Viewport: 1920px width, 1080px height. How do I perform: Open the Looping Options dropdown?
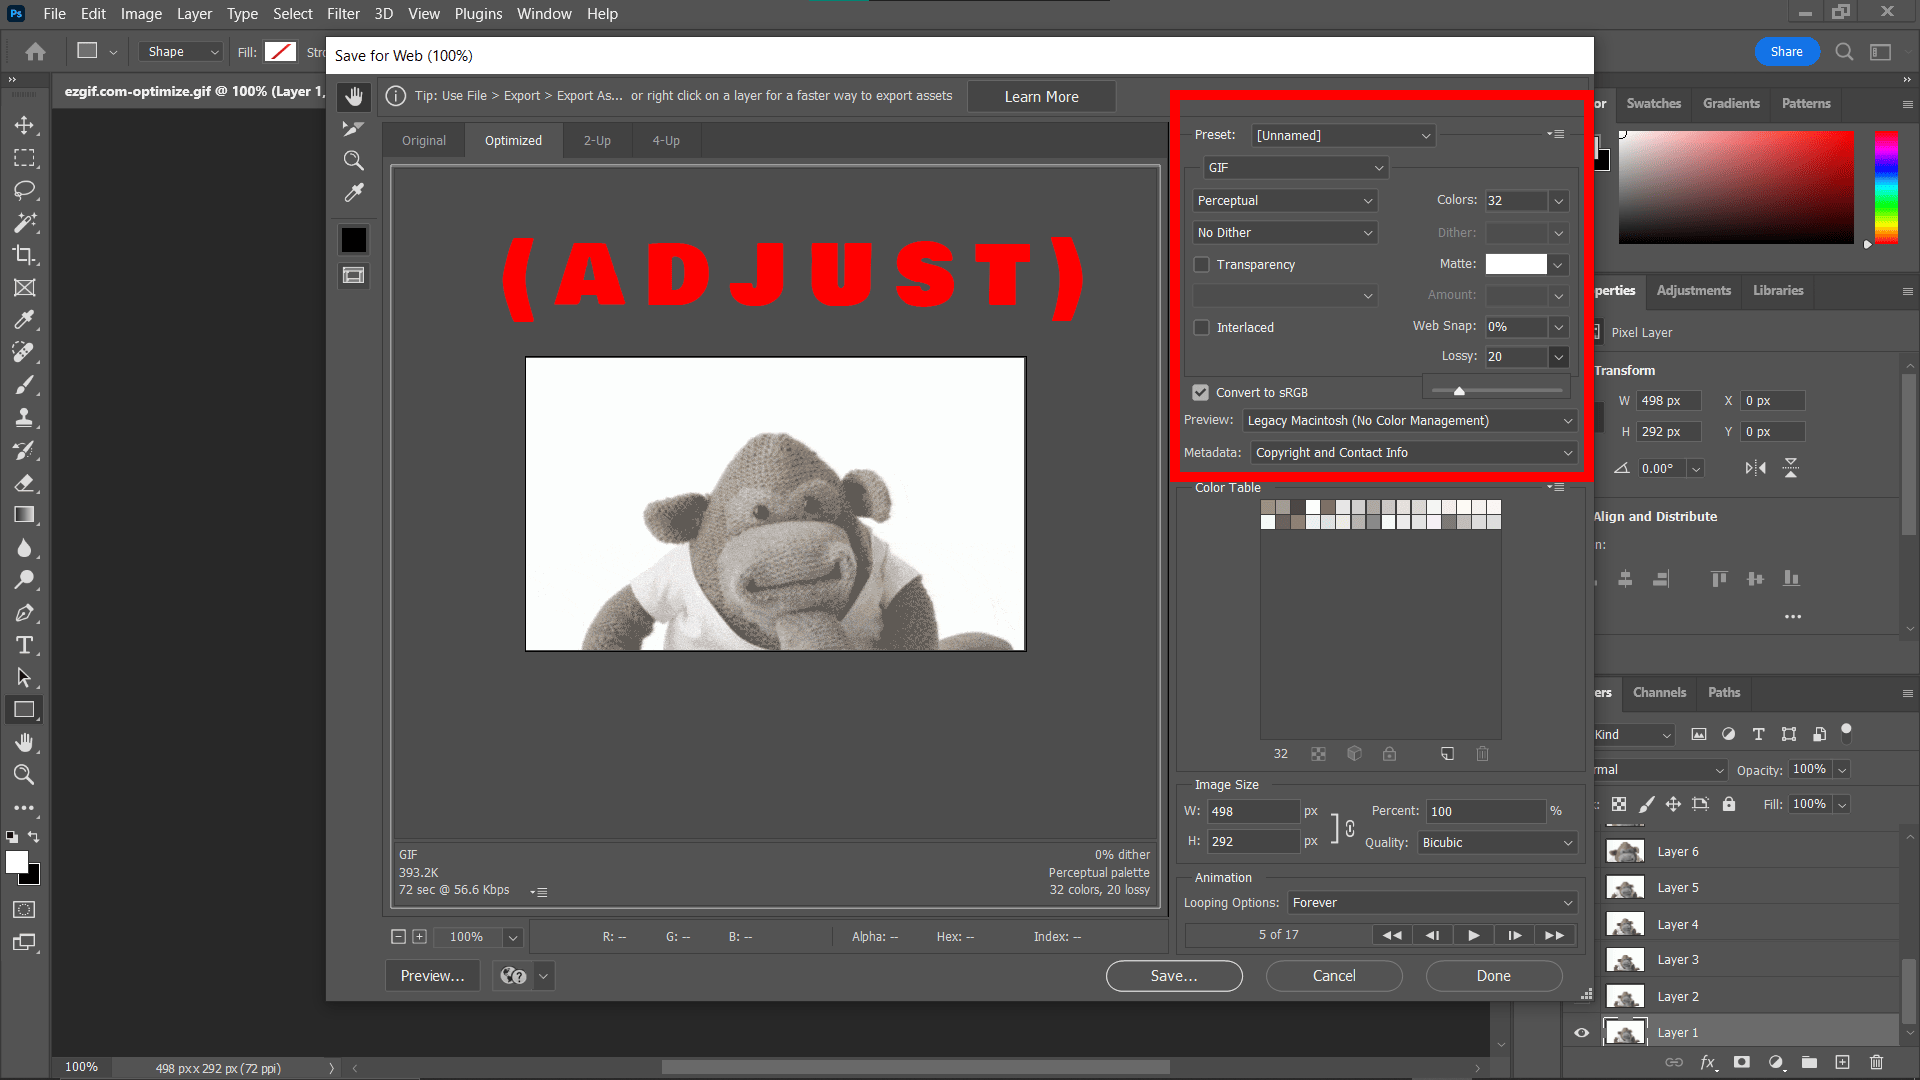[1431, 902]
